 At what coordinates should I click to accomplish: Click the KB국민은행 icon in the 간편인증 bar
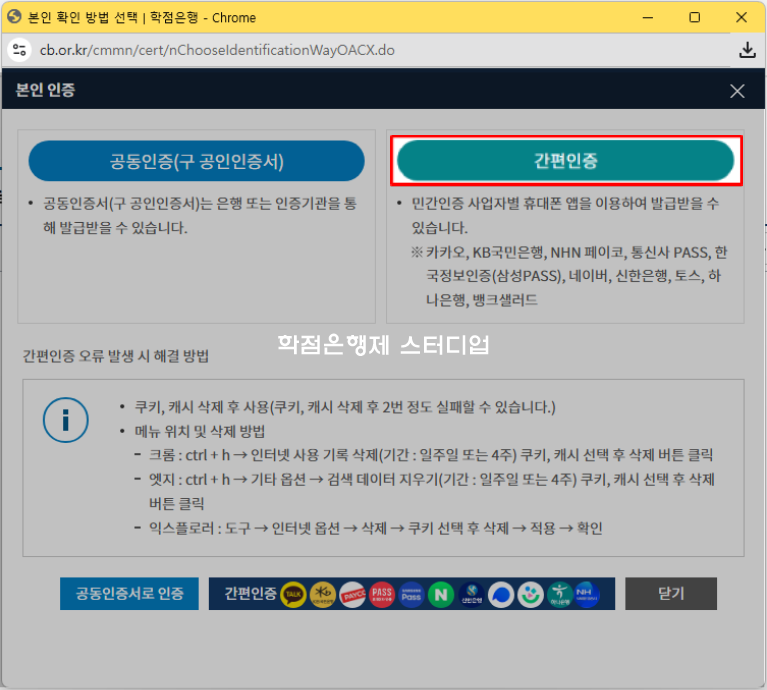pyautogui.click(x=323, y=595)
